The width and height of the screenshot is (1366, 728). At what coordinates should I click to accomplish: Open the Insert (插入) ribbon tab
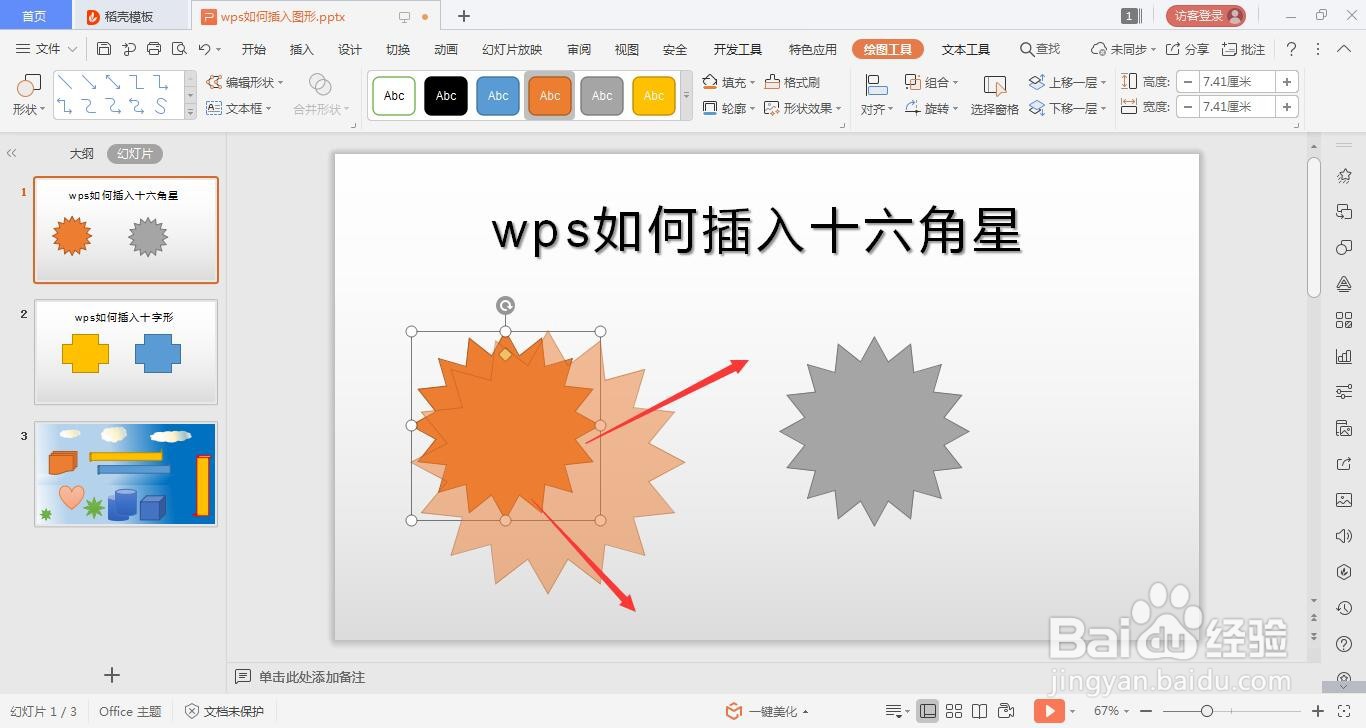pyautogui.click(x=302, y=49)
